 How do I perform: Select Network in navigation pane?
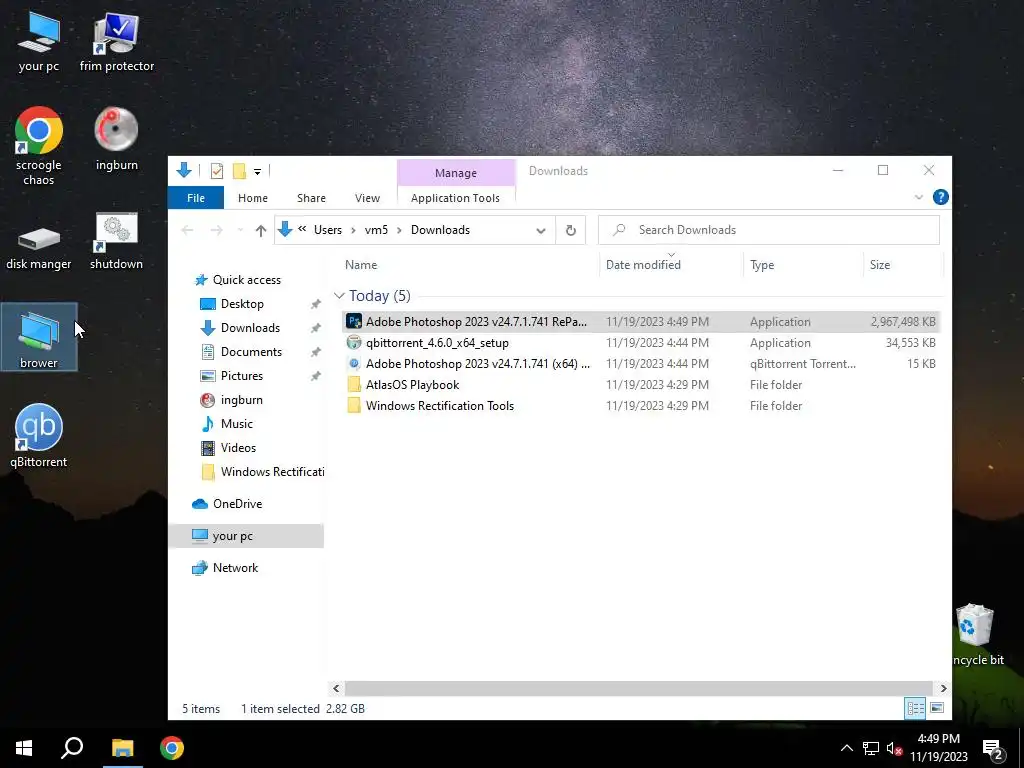[225, 568]
